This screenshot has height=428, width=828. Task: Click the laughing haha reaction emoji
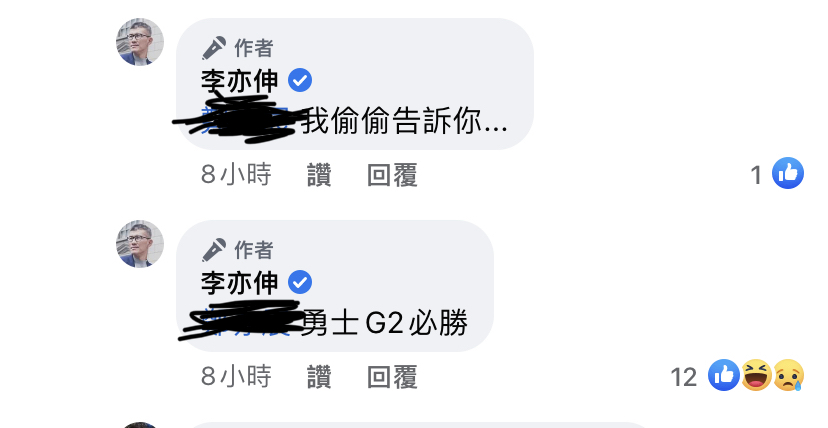tap(756, 375)
